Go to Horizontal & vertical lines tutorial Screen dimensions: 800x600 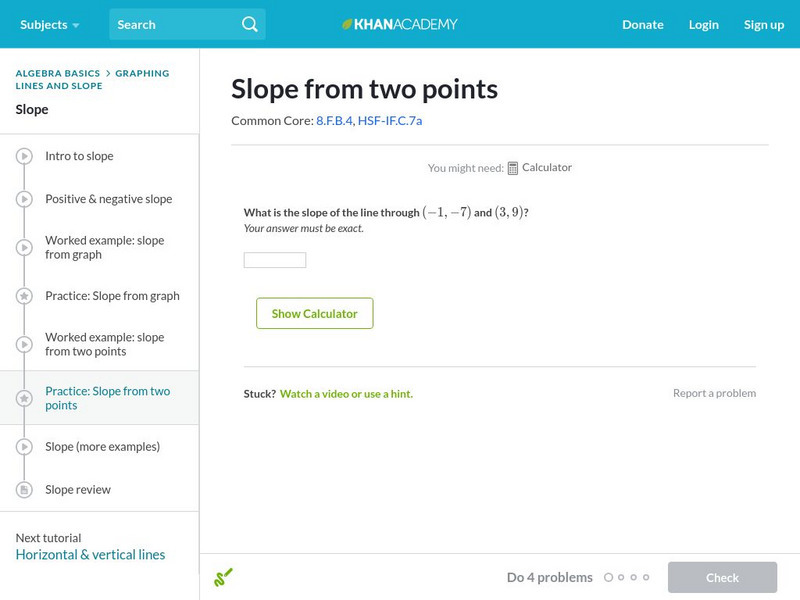tap(90, 555)
